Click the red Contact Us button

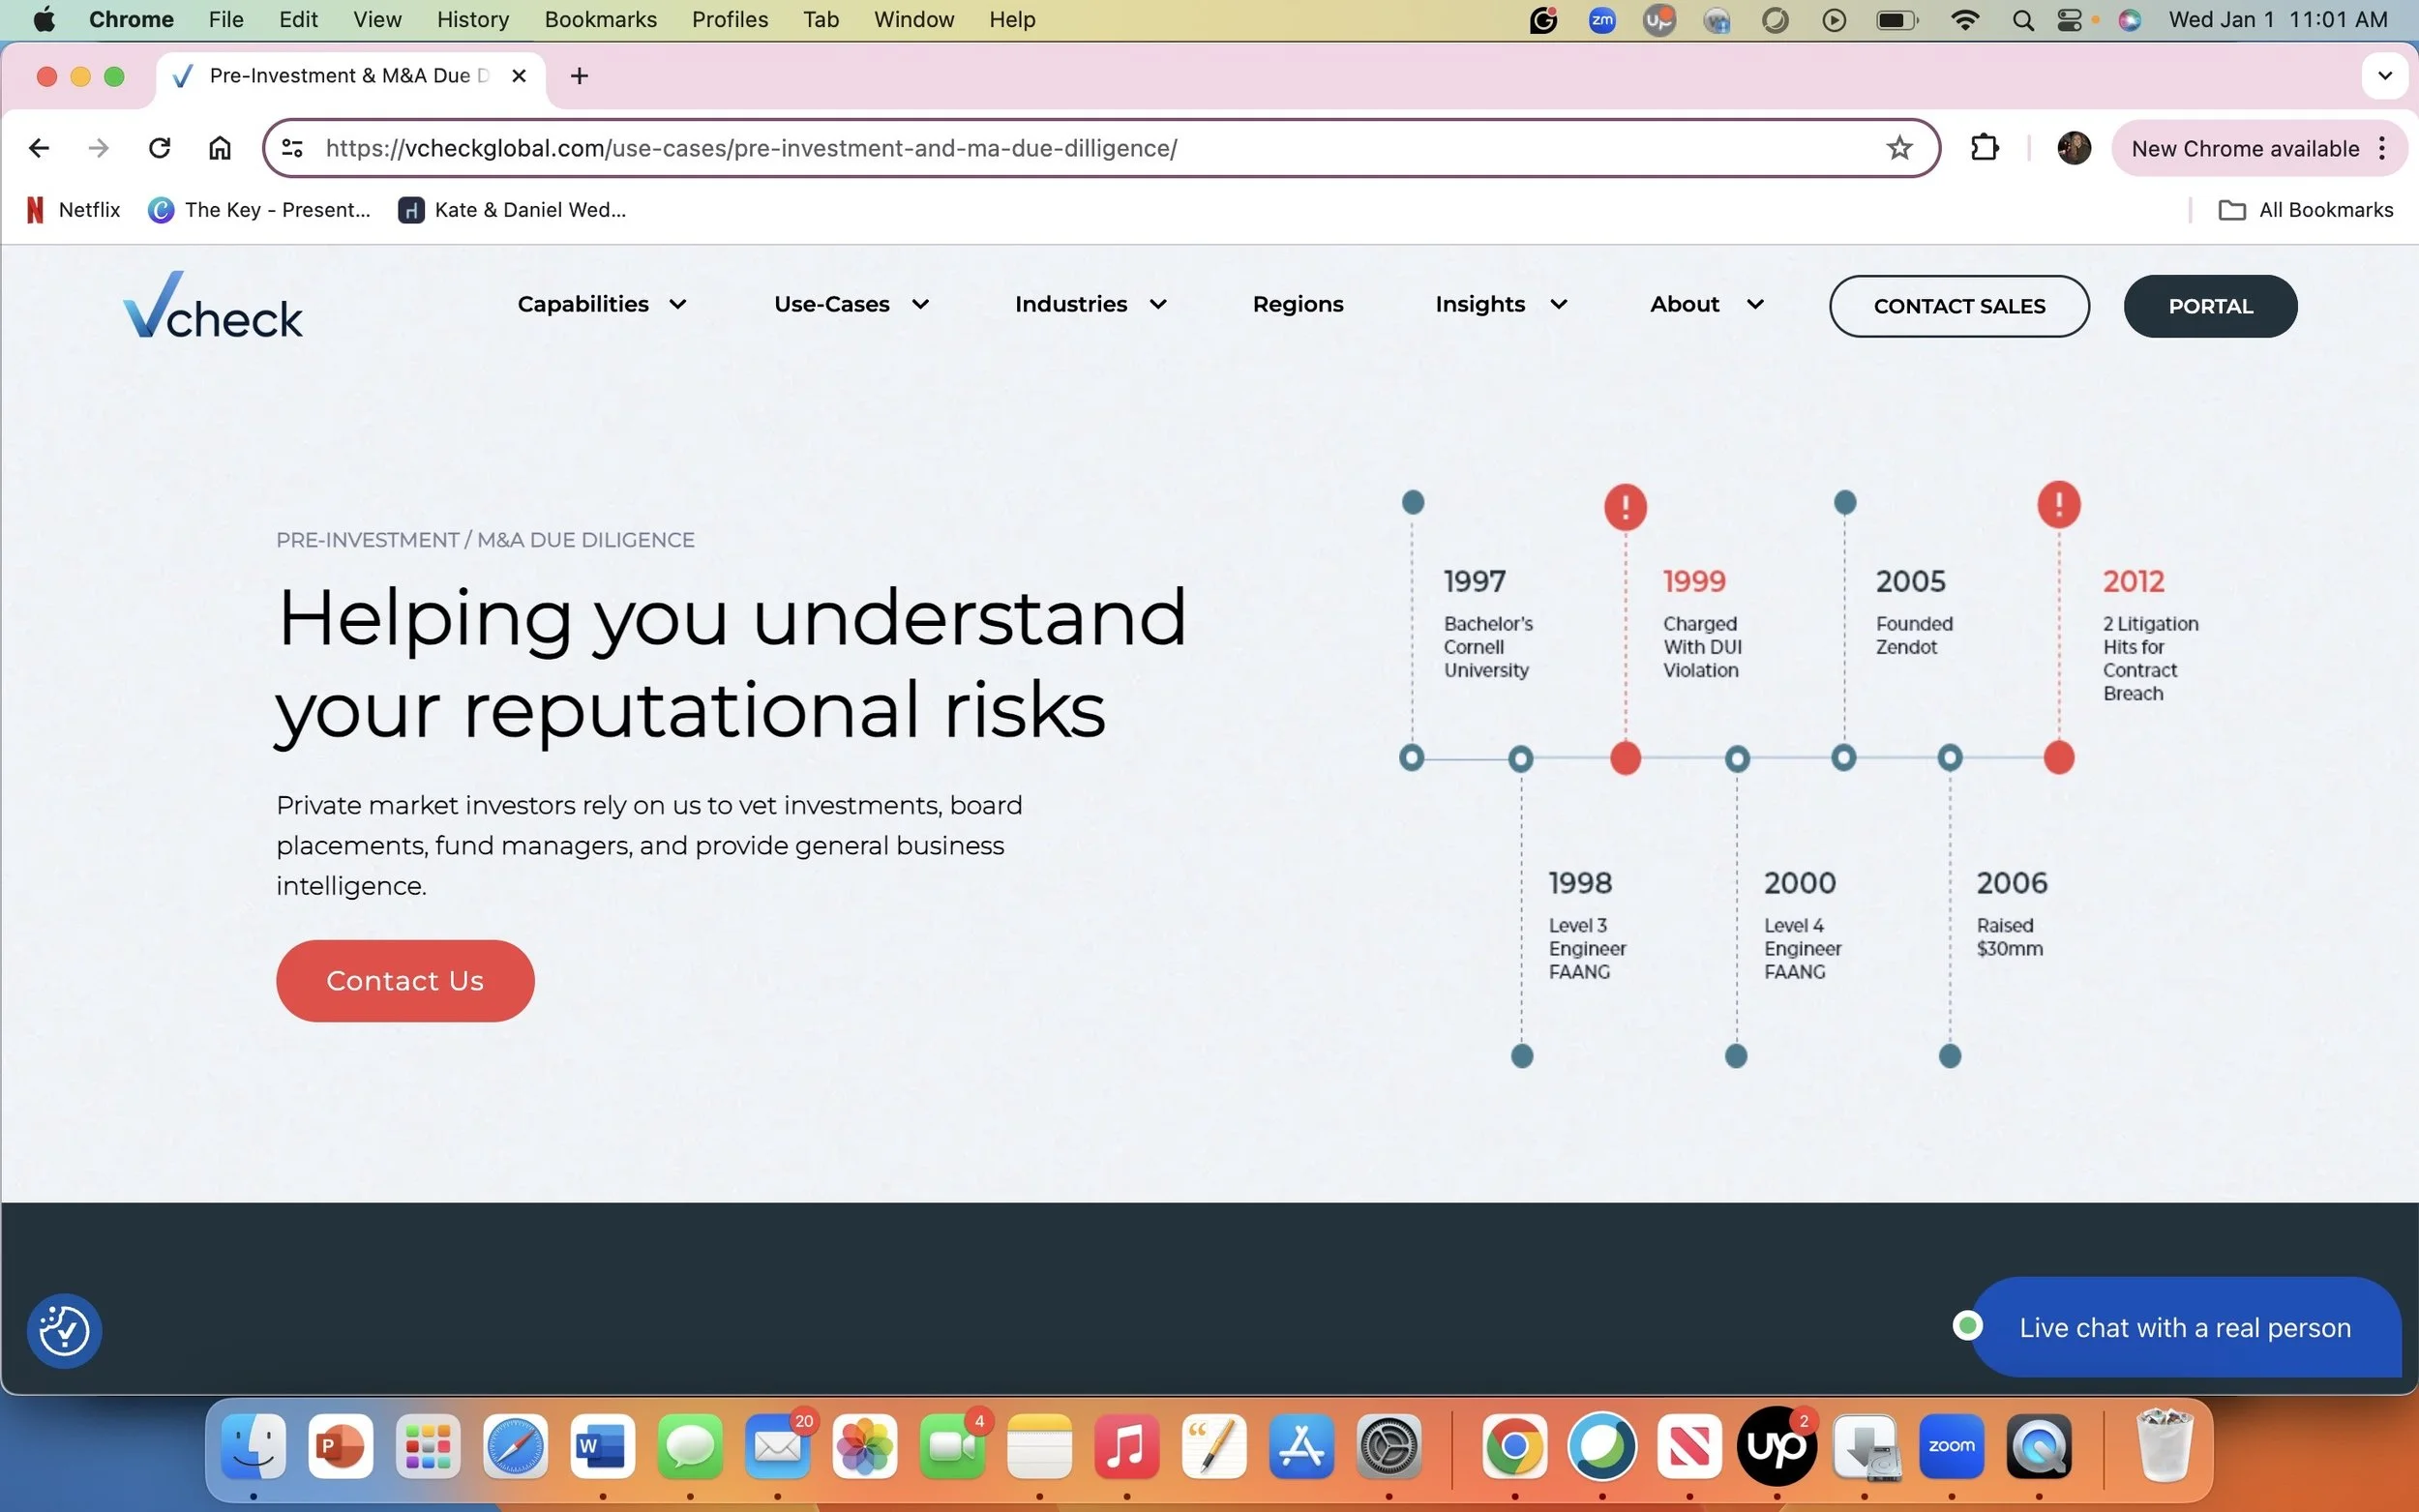pyautogui.click(x=405, y=980)
